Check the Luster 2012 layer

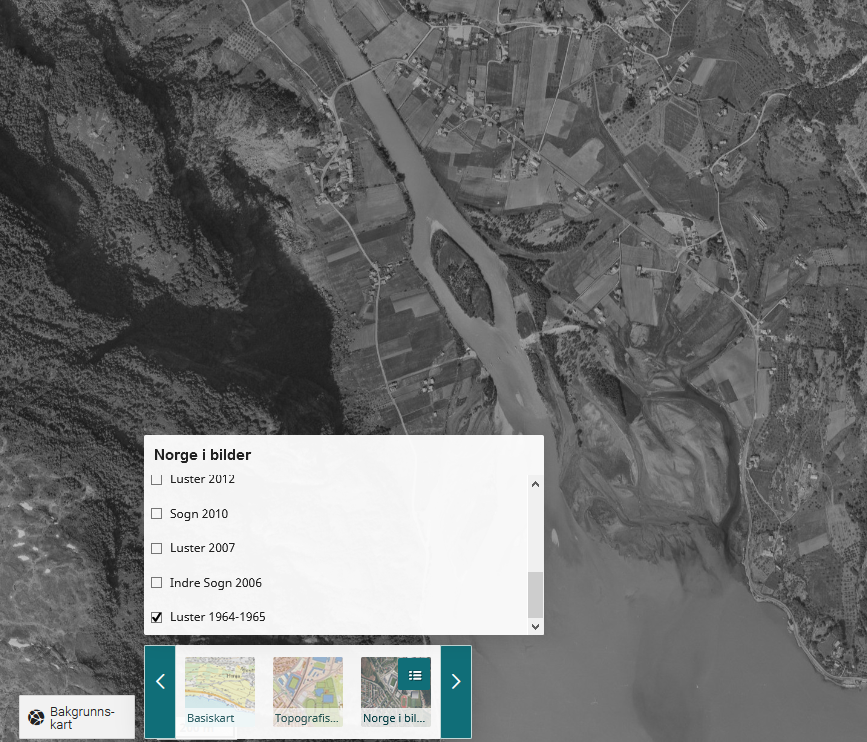click(156, 481)
